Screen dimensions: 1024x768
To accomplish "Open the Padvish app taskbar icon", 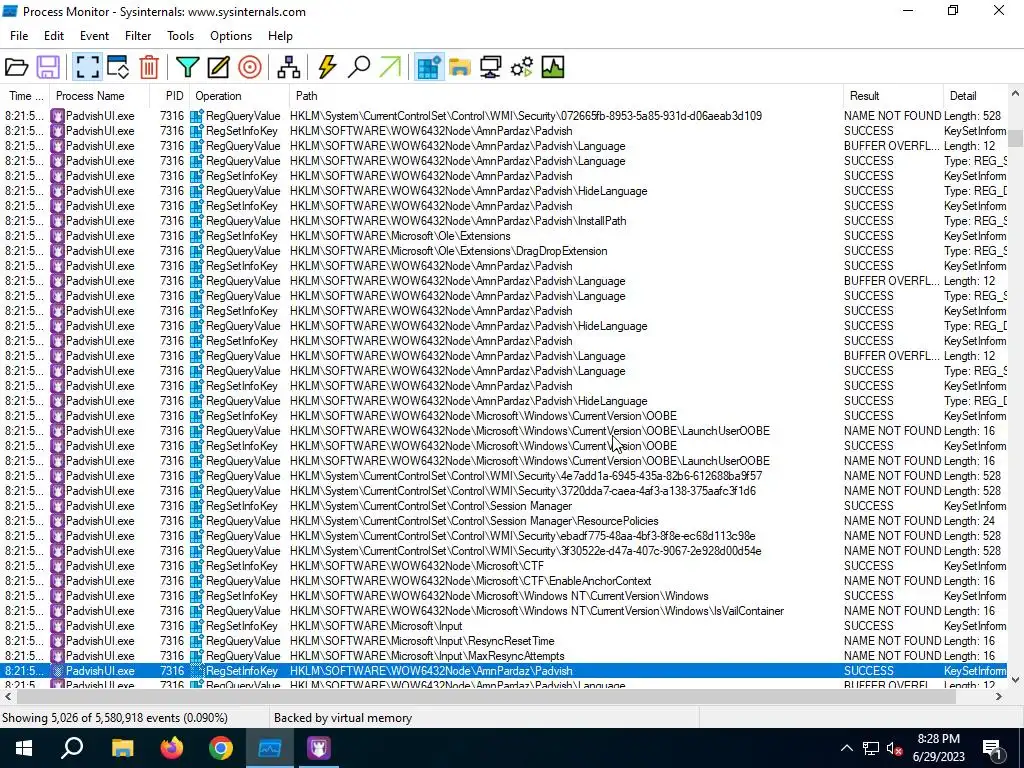I will click(x=319, y=748).
